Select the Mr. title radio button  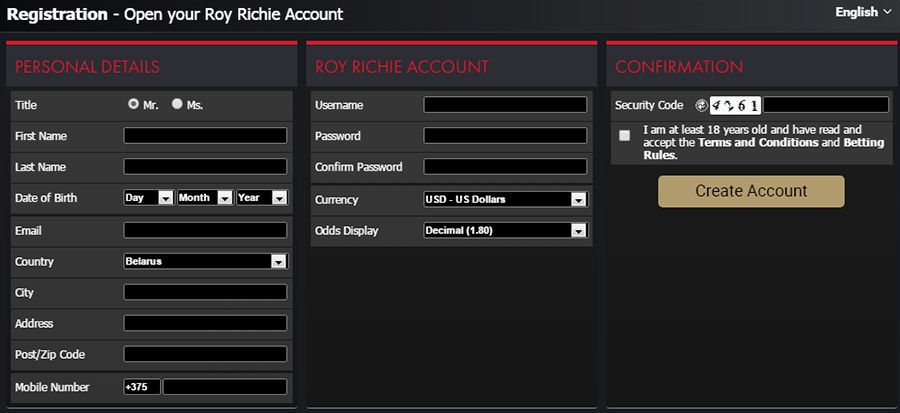coord(134,104)
